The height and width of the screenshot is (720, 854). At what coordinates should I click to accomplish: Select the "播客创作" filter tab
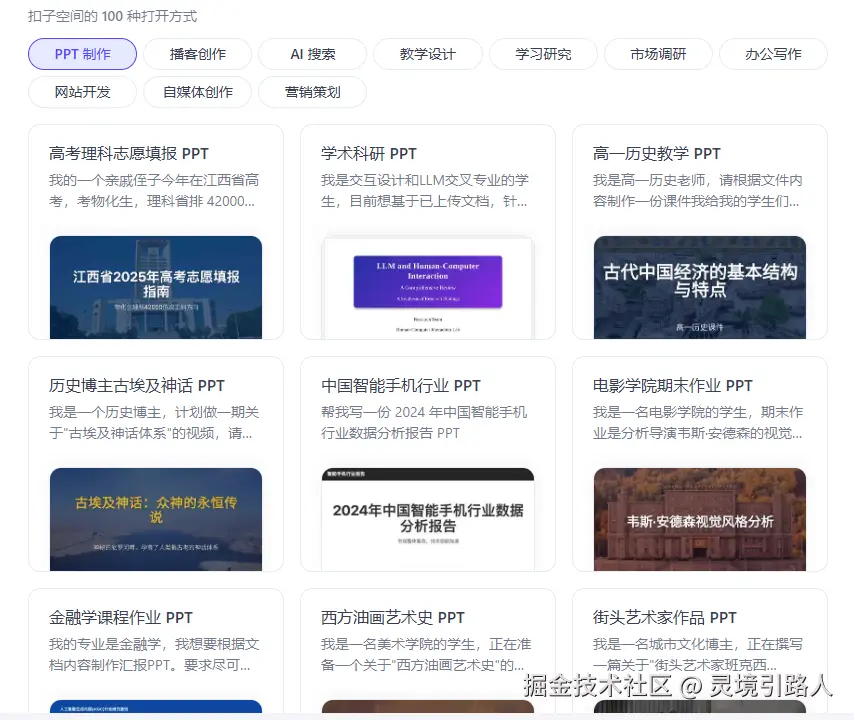tap(197, 54)
